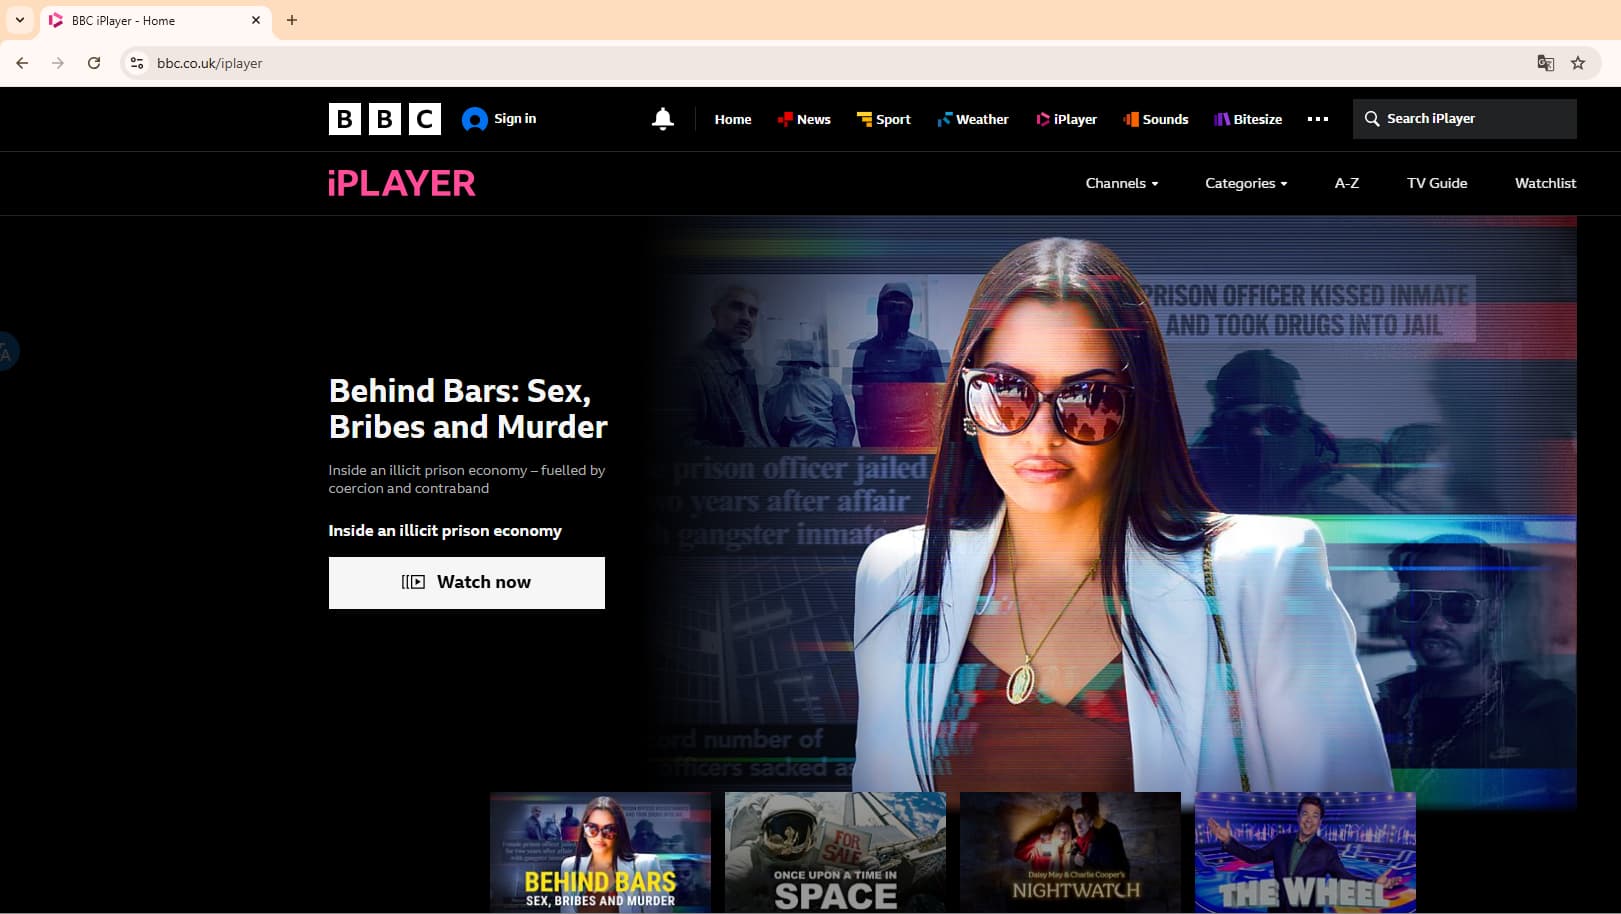This screenshot has width=1621, height=914.
Task: Open the Watchlist page
Action: click(1544, 183)
